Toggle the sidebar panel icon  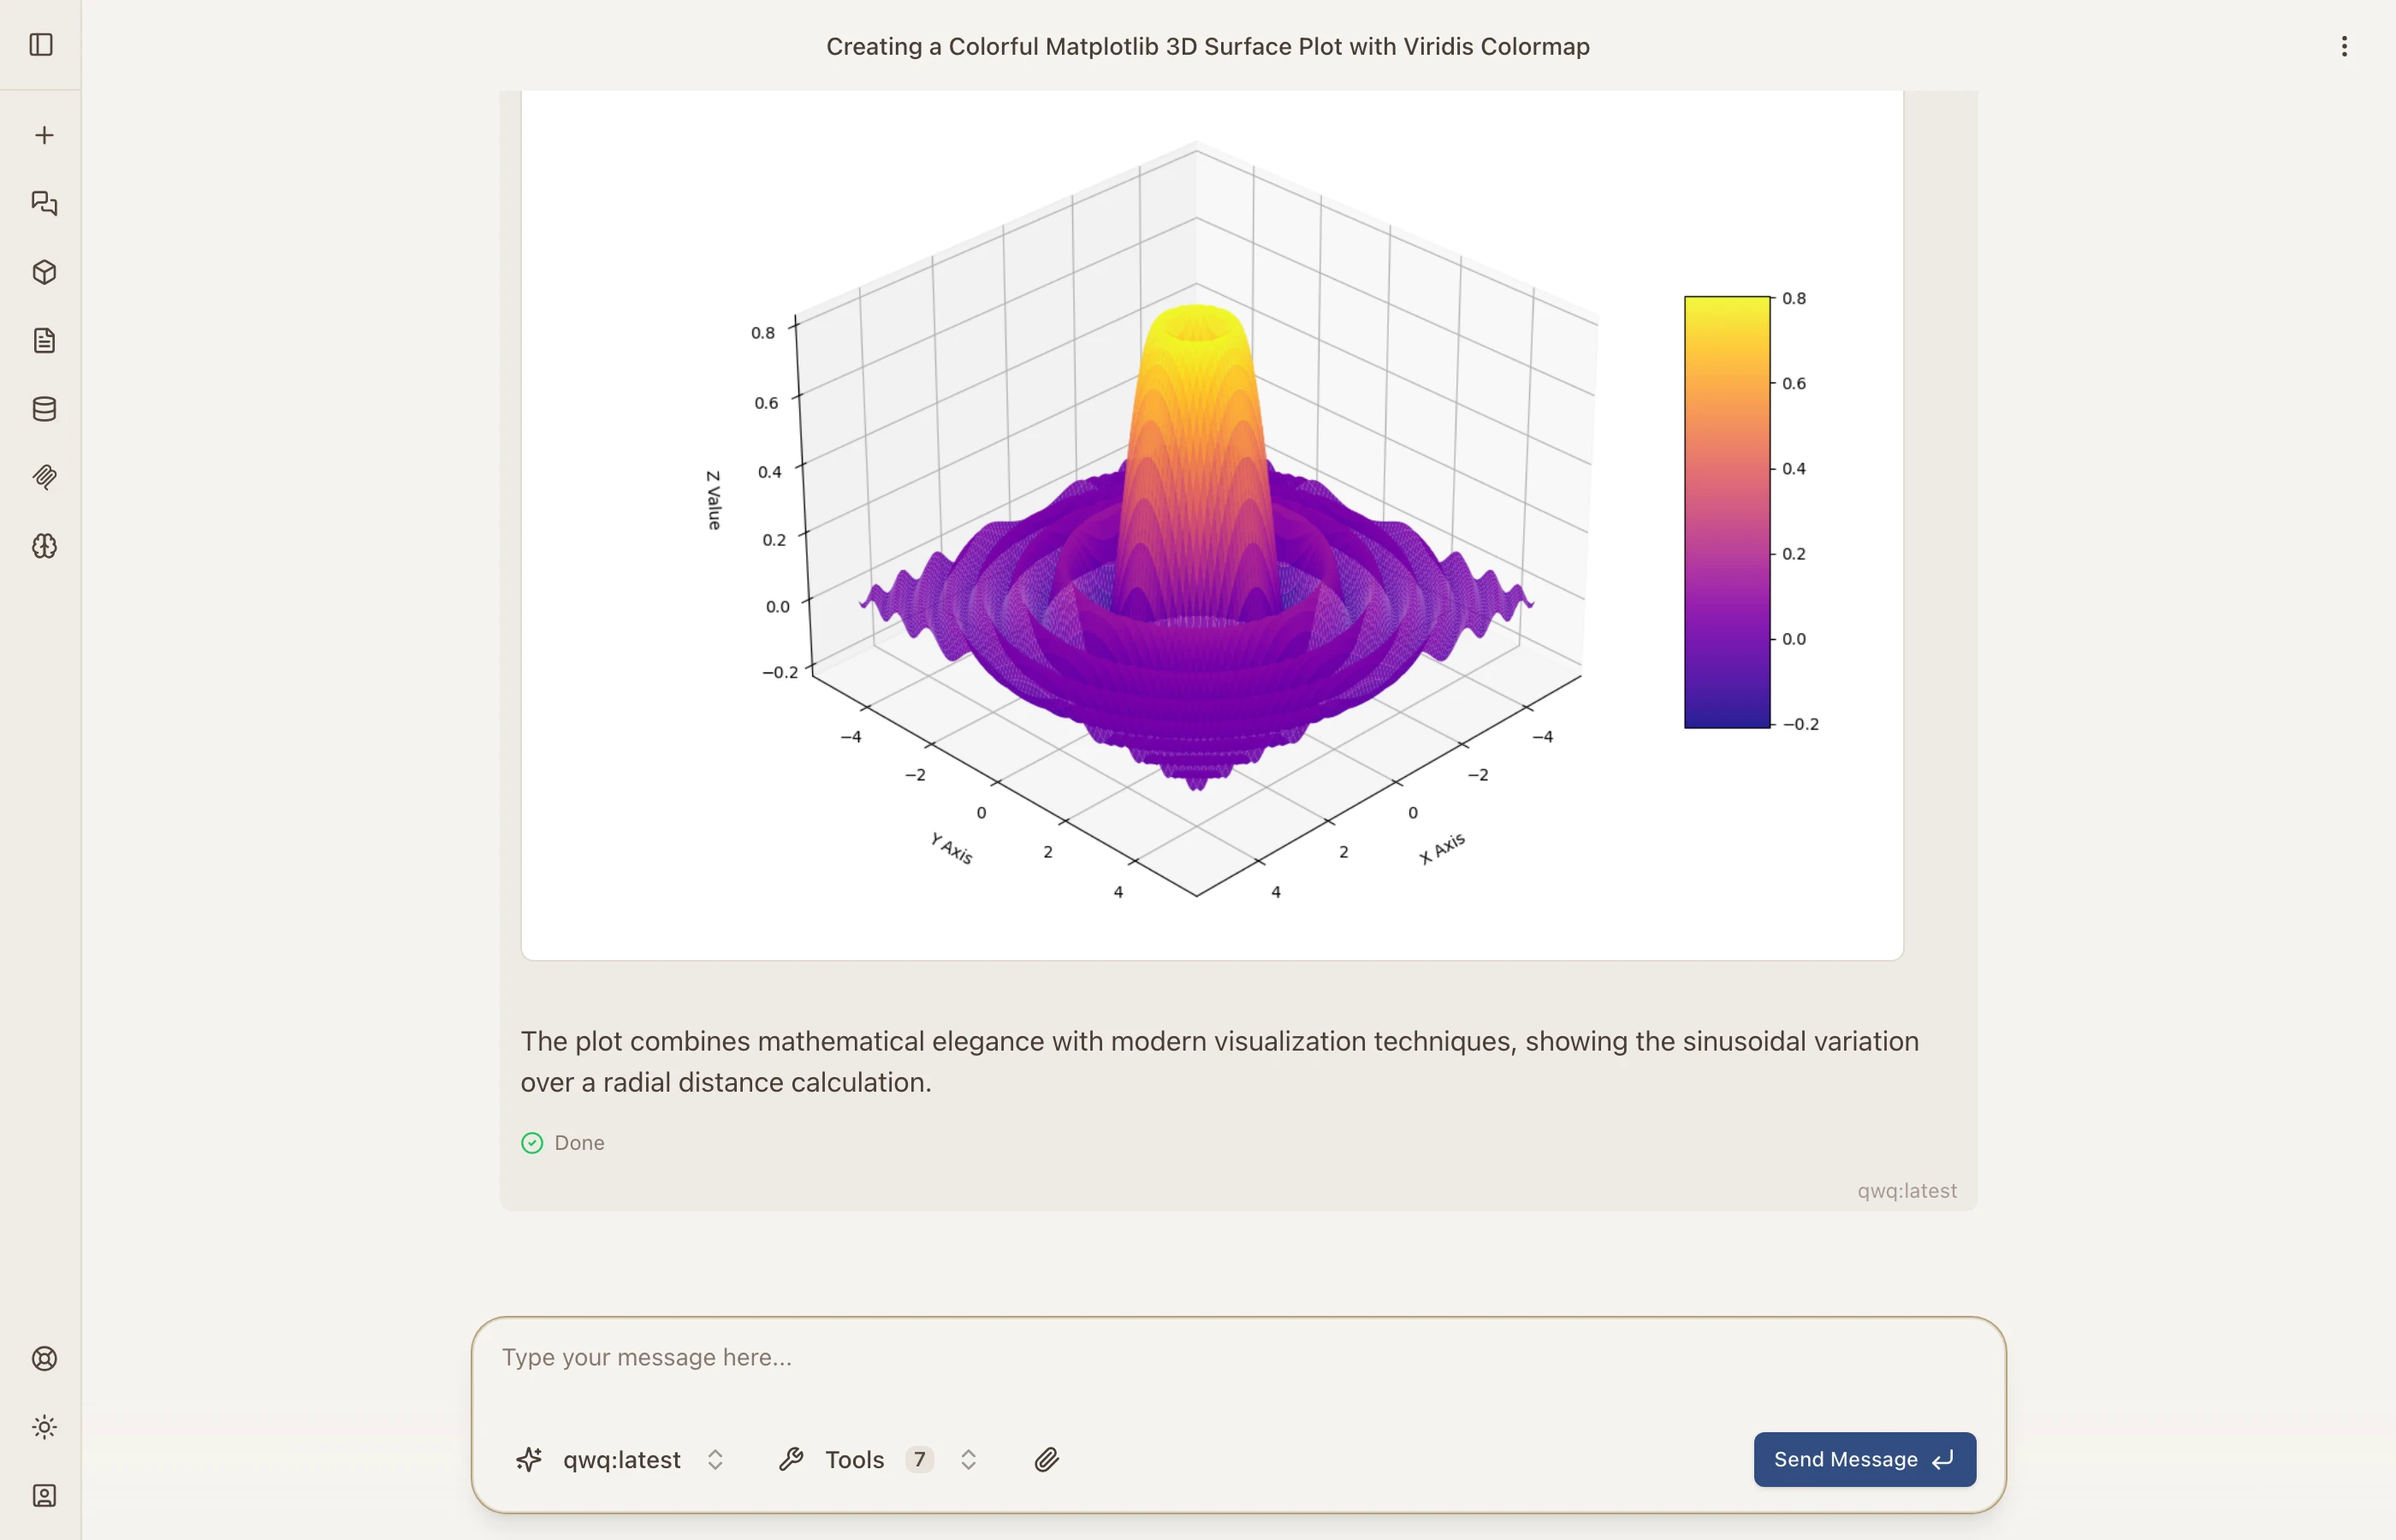pos(41,45)
